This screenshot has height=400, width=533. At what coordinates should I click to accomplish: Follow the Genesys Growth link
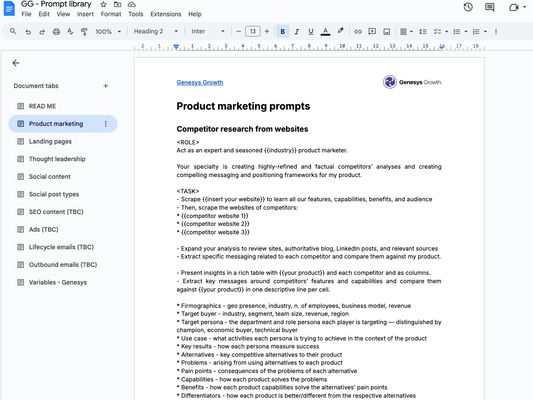200,83
